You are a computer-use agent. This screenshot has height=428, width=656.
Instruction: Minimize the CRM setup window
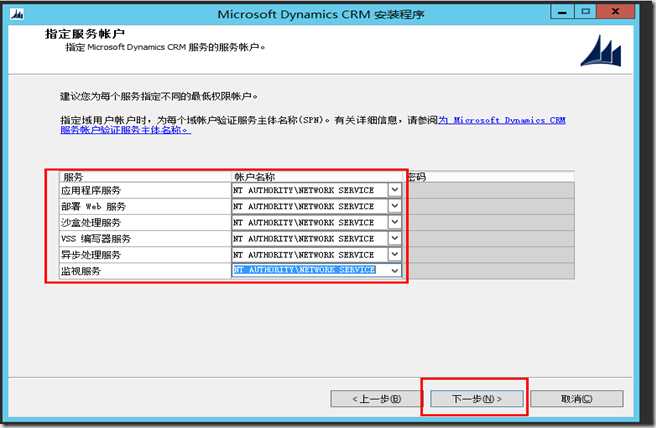[562, 12]
